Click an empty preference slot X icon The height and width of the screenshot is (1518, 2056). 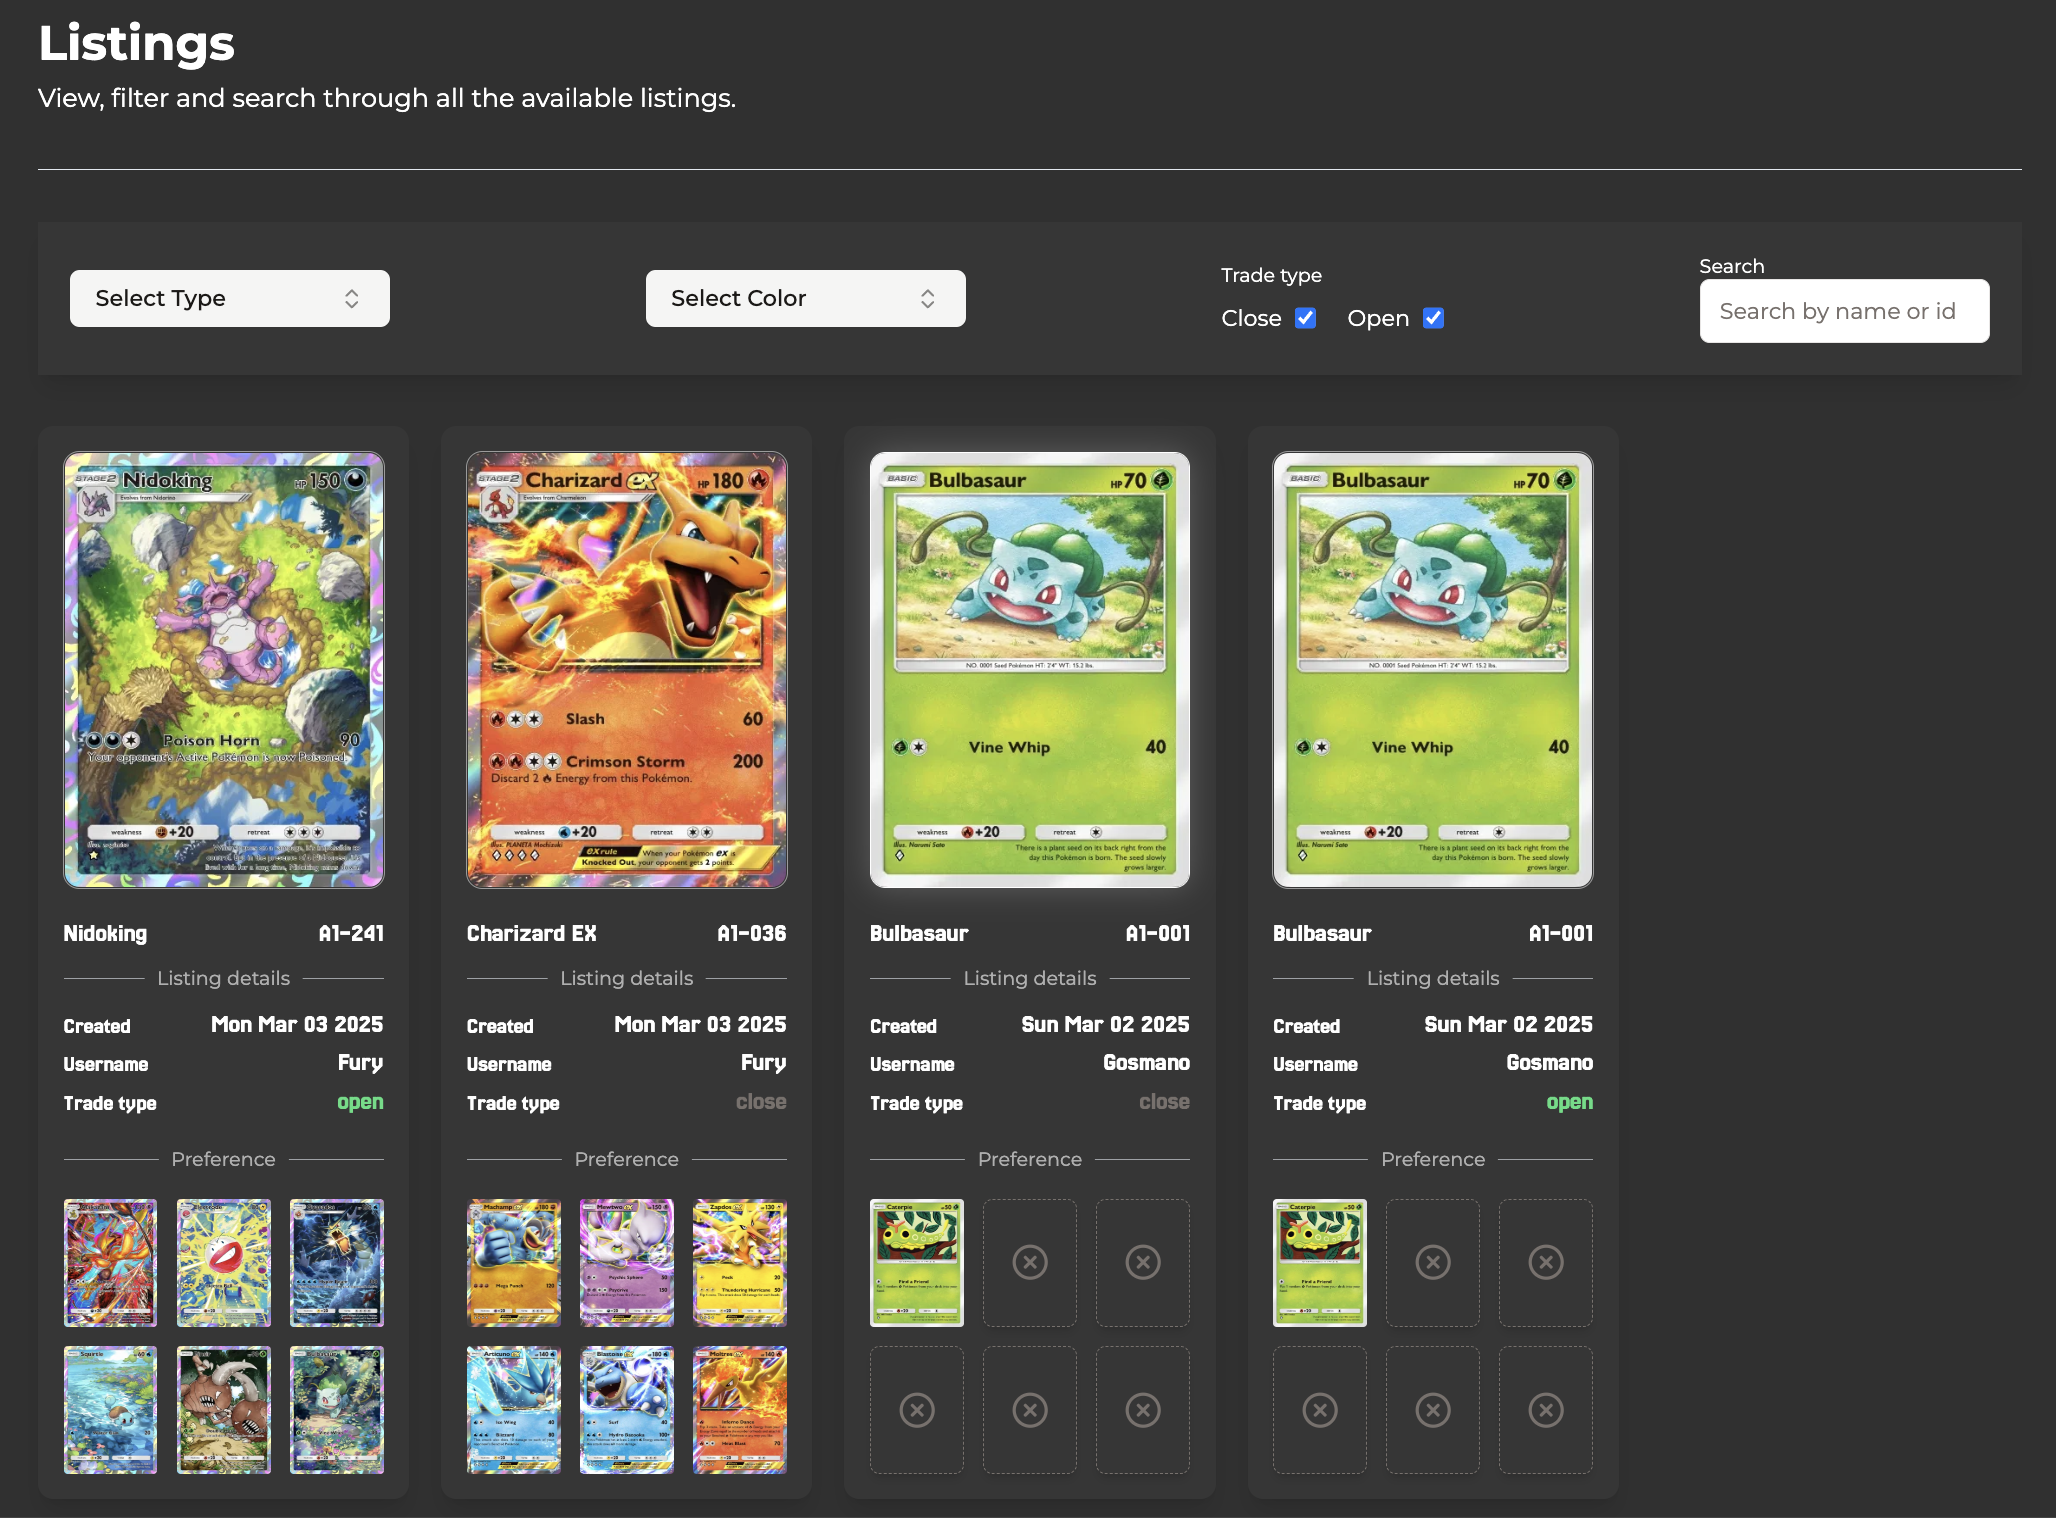tap(1030, 1263)
